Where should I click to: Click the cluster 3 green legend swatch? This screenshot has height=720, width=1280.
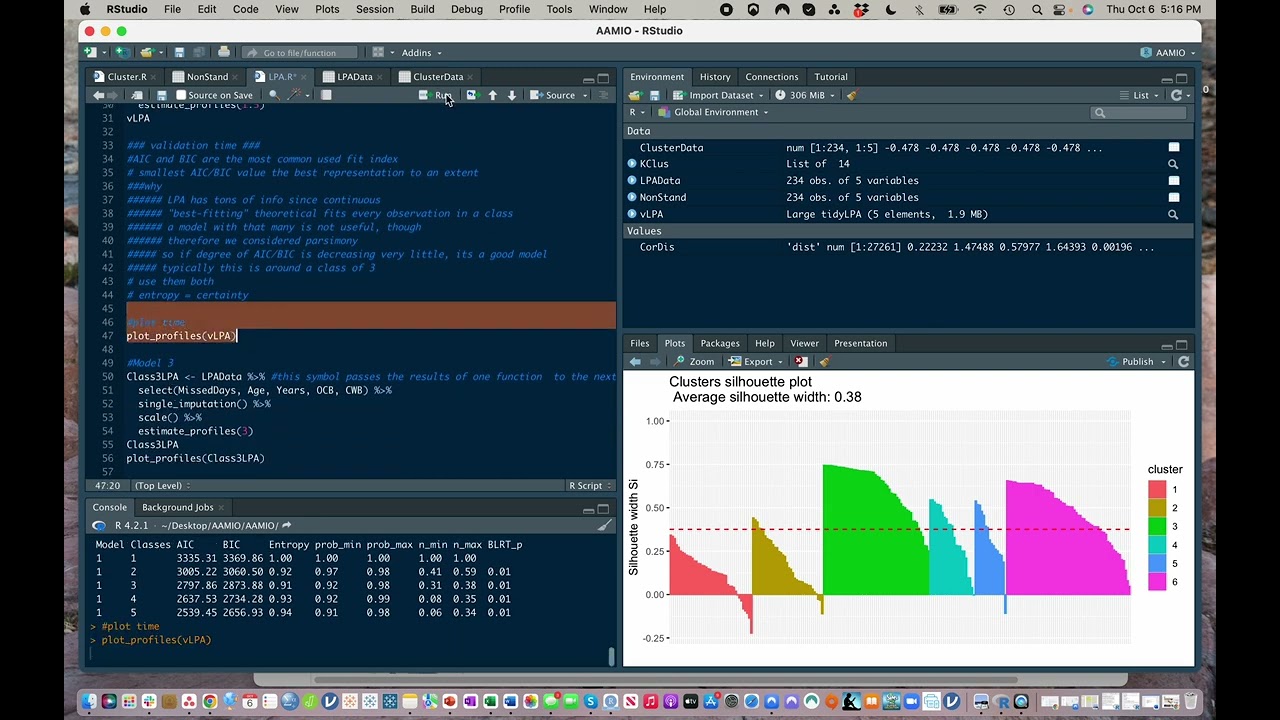[x=1157, y=526]
